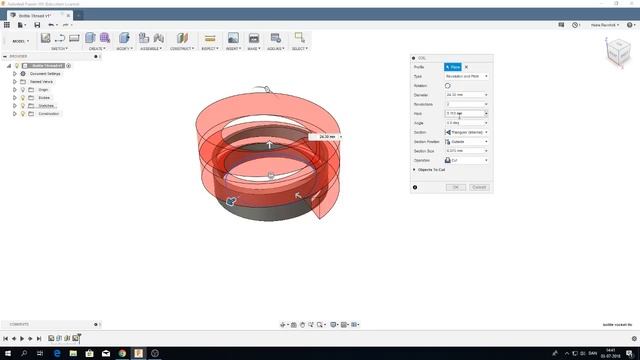Select the sketch Rectangle tool icon
Image resolution: width=640 pixels, height=360 pixels.
click(x=74, y=38)
